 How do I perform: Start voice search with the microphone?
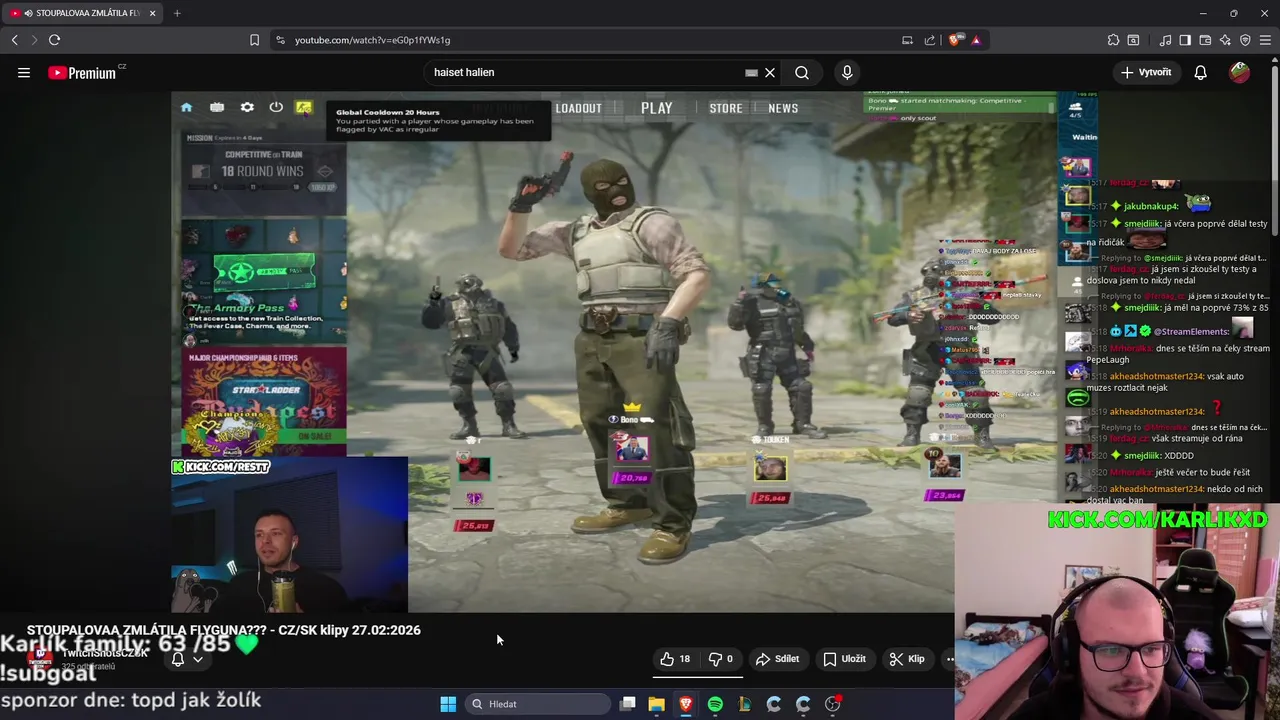pos(847,72)
